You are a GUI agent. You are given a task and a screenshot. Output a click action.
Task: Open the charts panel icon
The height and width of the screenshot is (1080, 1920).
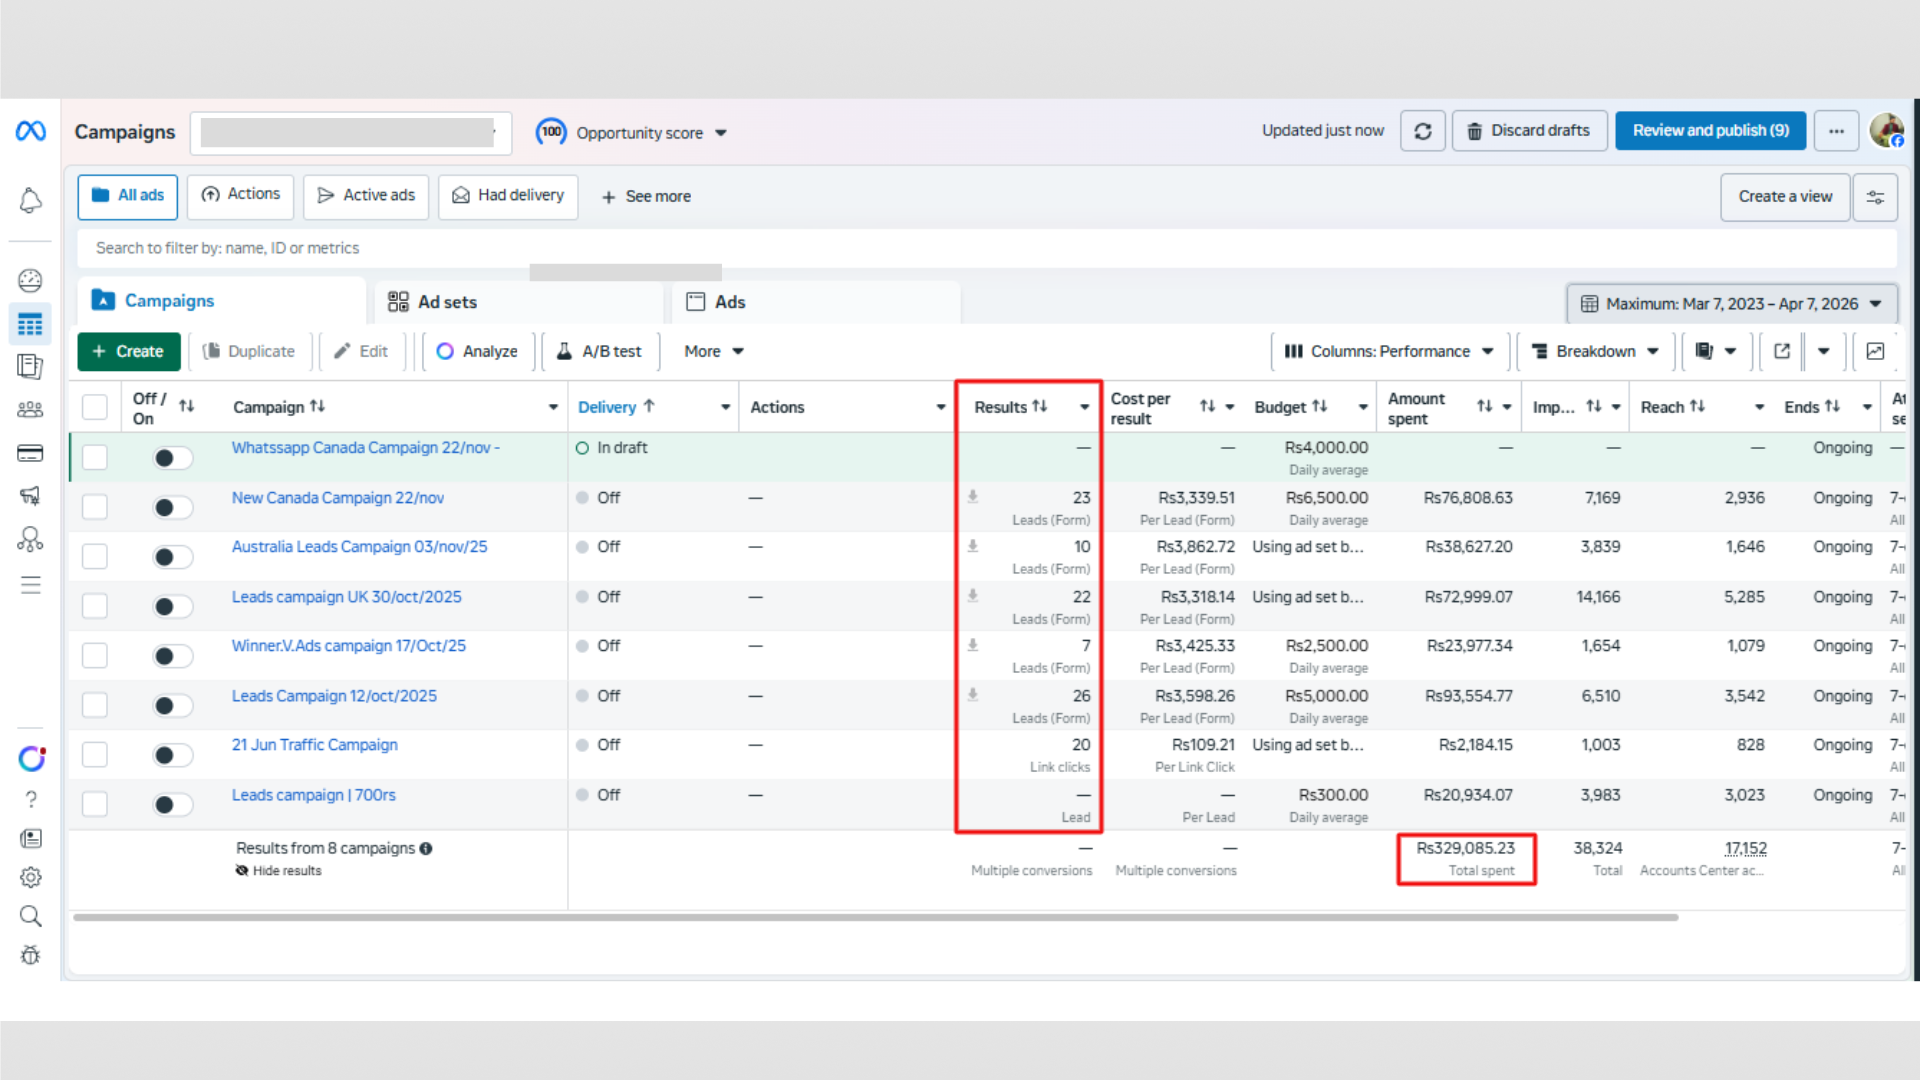click(1875, 351)
